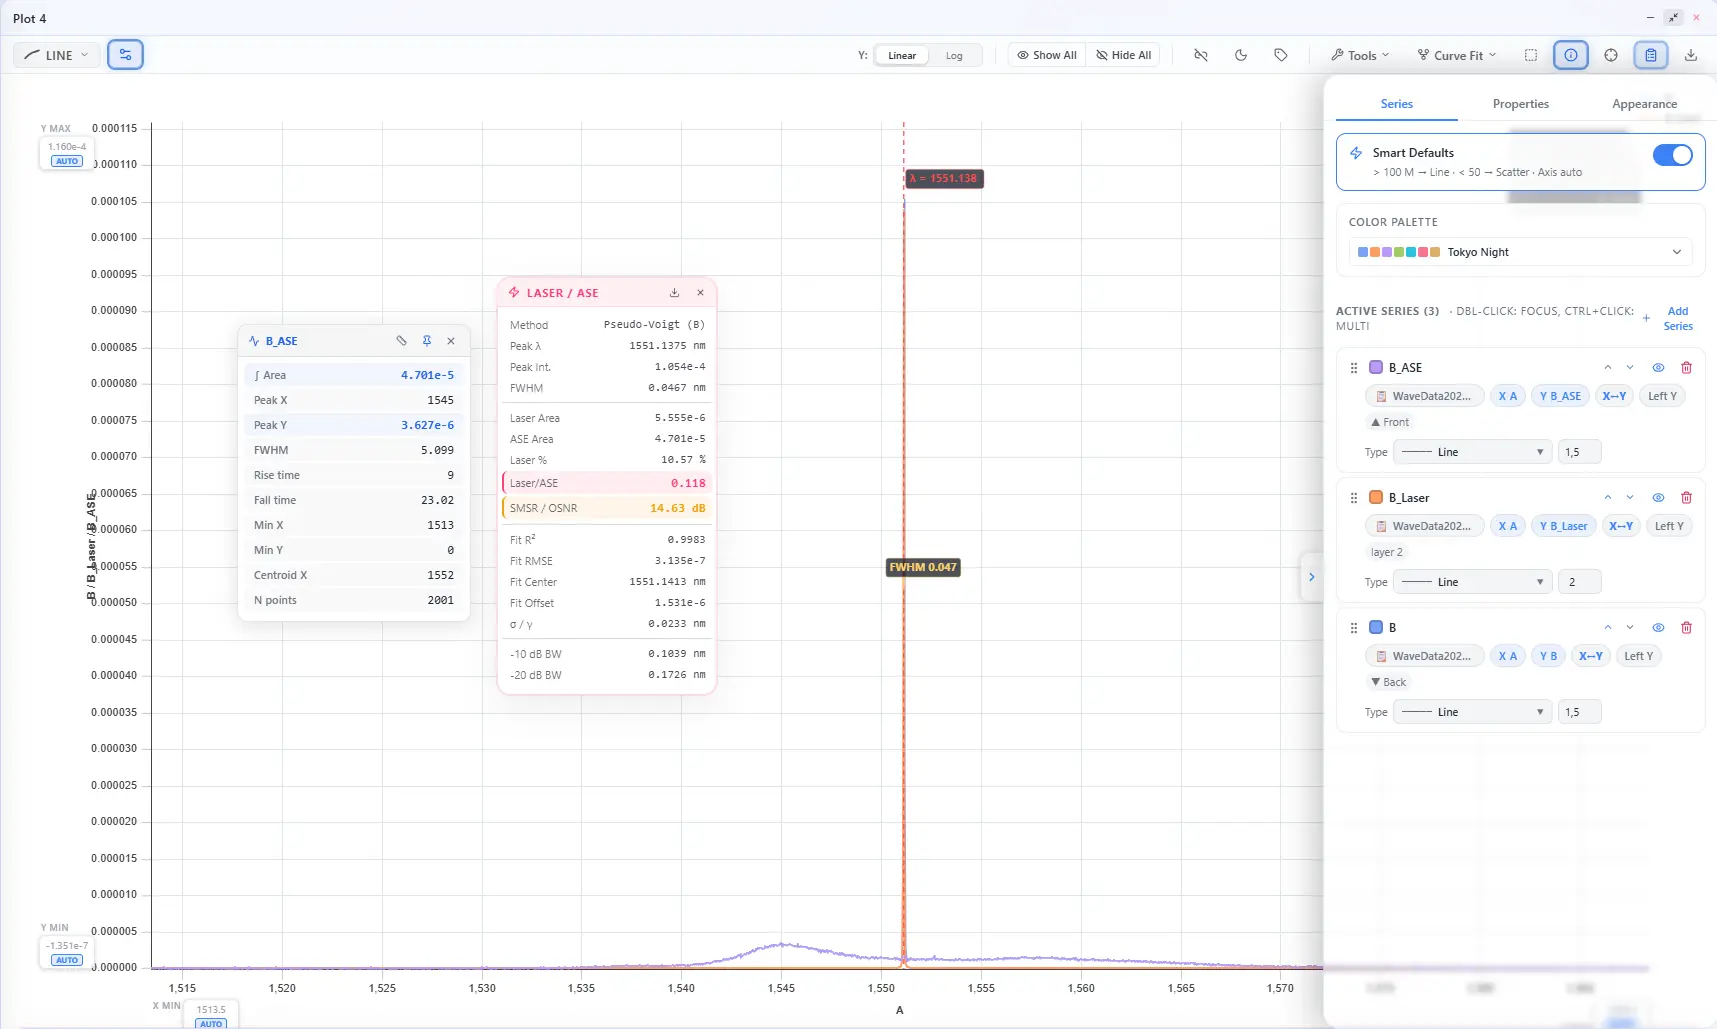Image resolution: width=1717 pixels, height=1029 pixels.
Task: Click the plot settings sliders icon
Action: (x=125, y=55)
